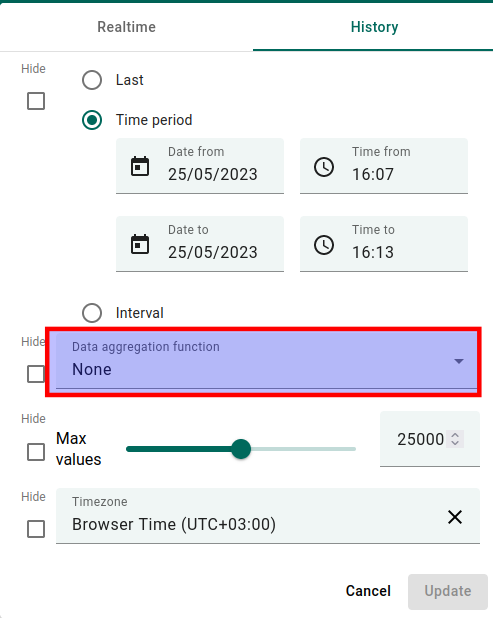Click clock icon in Time from field
The image size is (493, 618).
(324, 167)
